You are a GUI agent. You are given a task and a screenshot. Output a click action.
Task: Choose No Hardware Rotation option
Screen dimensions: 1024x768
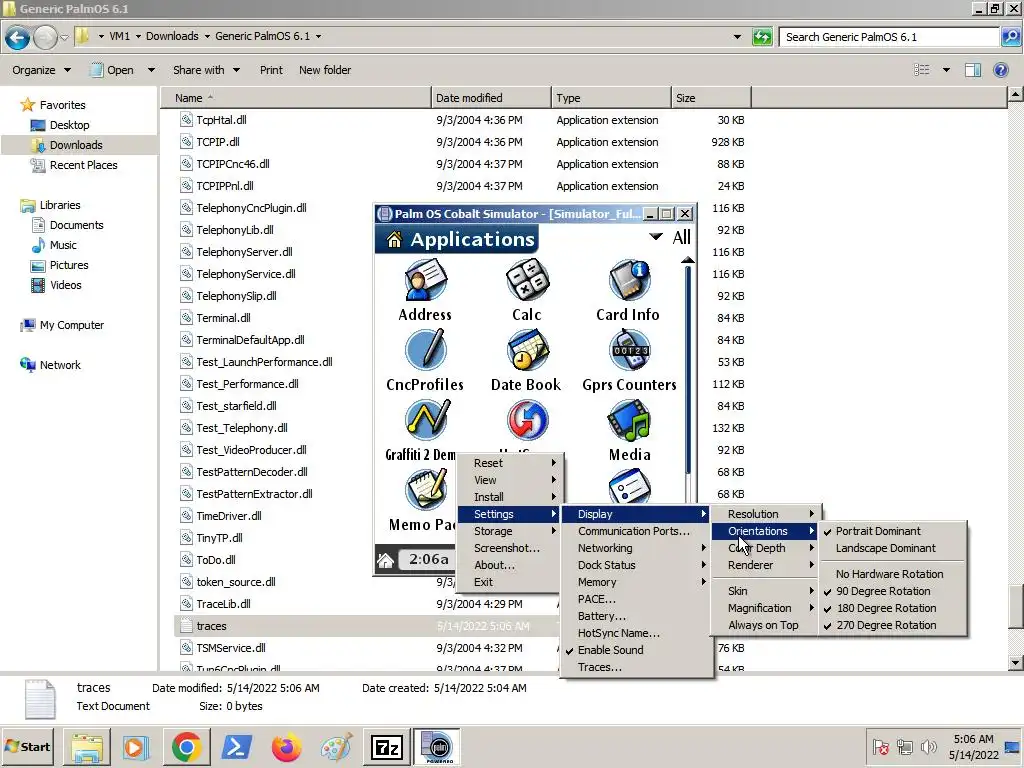(893, 574)
